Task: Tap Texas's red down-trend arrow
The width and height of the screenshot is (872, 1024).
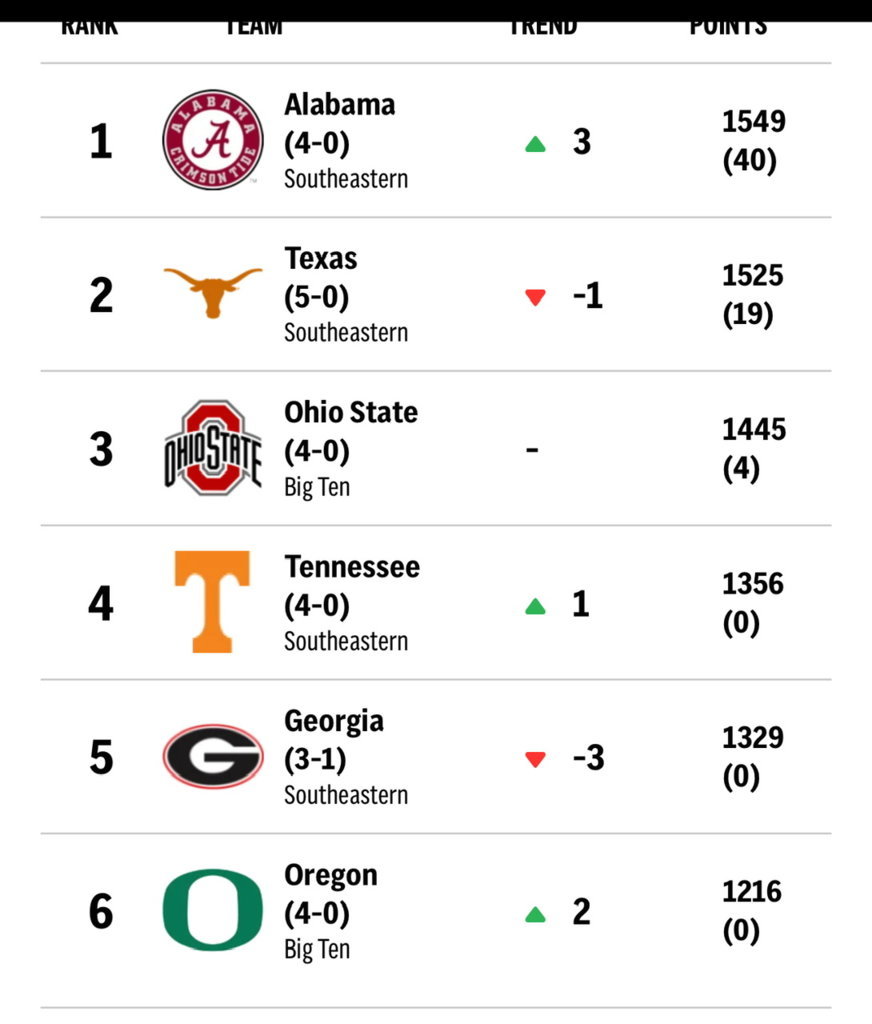Action: 535,298
